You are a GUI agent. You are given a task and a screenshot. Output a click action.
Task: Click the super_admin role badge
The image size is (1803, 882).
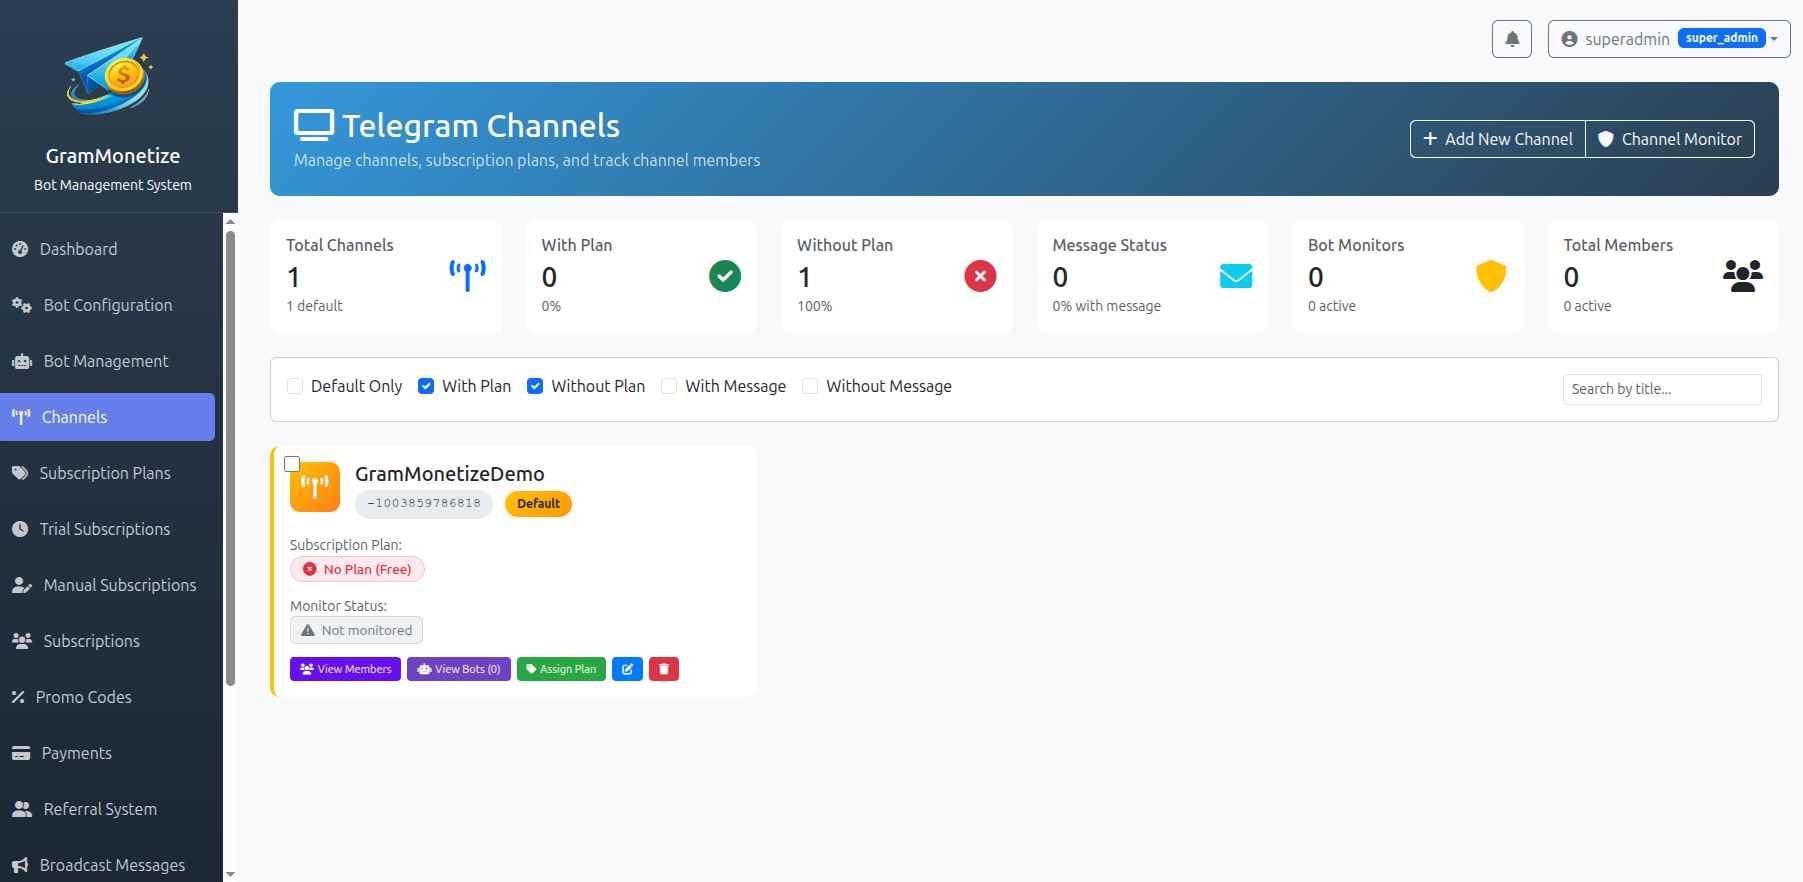(1721, 38)
